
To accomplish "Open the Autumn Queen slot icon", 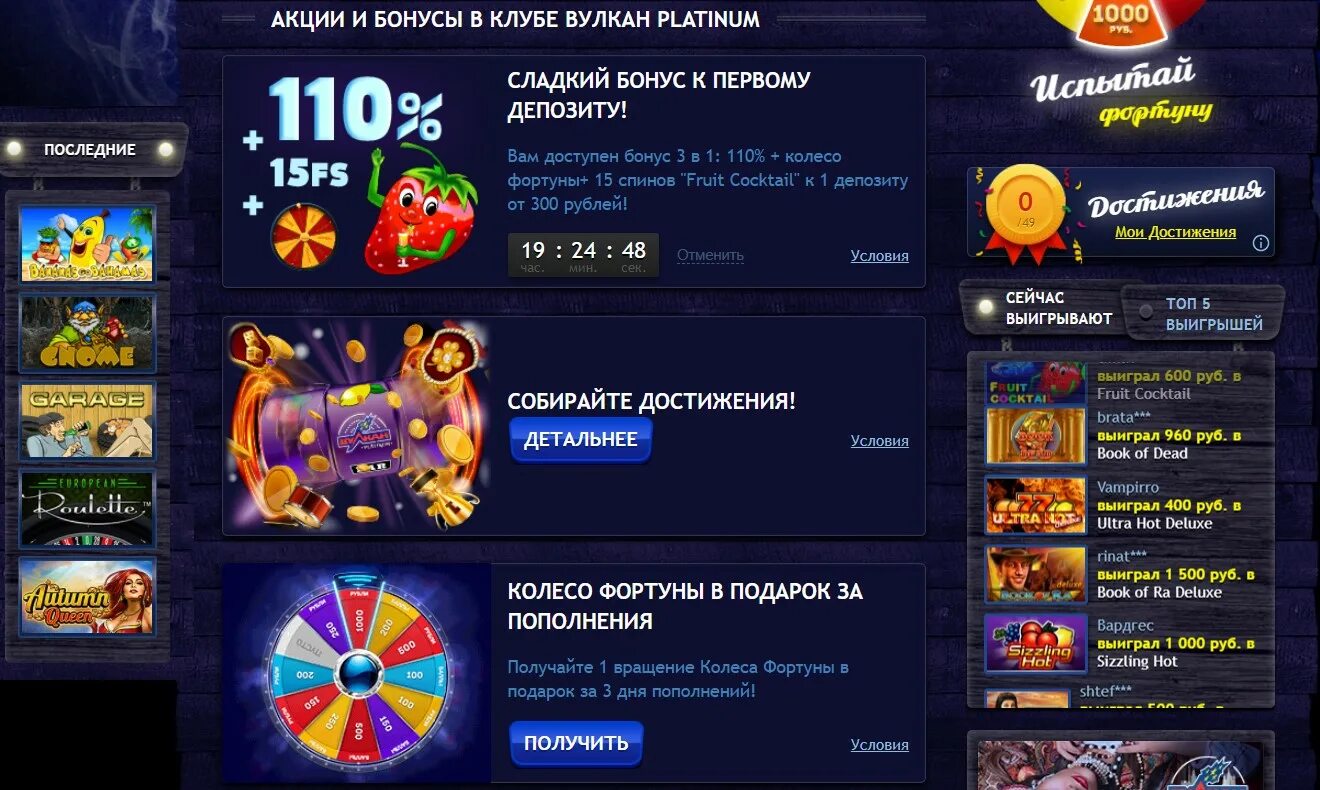I will coord(88,597).
